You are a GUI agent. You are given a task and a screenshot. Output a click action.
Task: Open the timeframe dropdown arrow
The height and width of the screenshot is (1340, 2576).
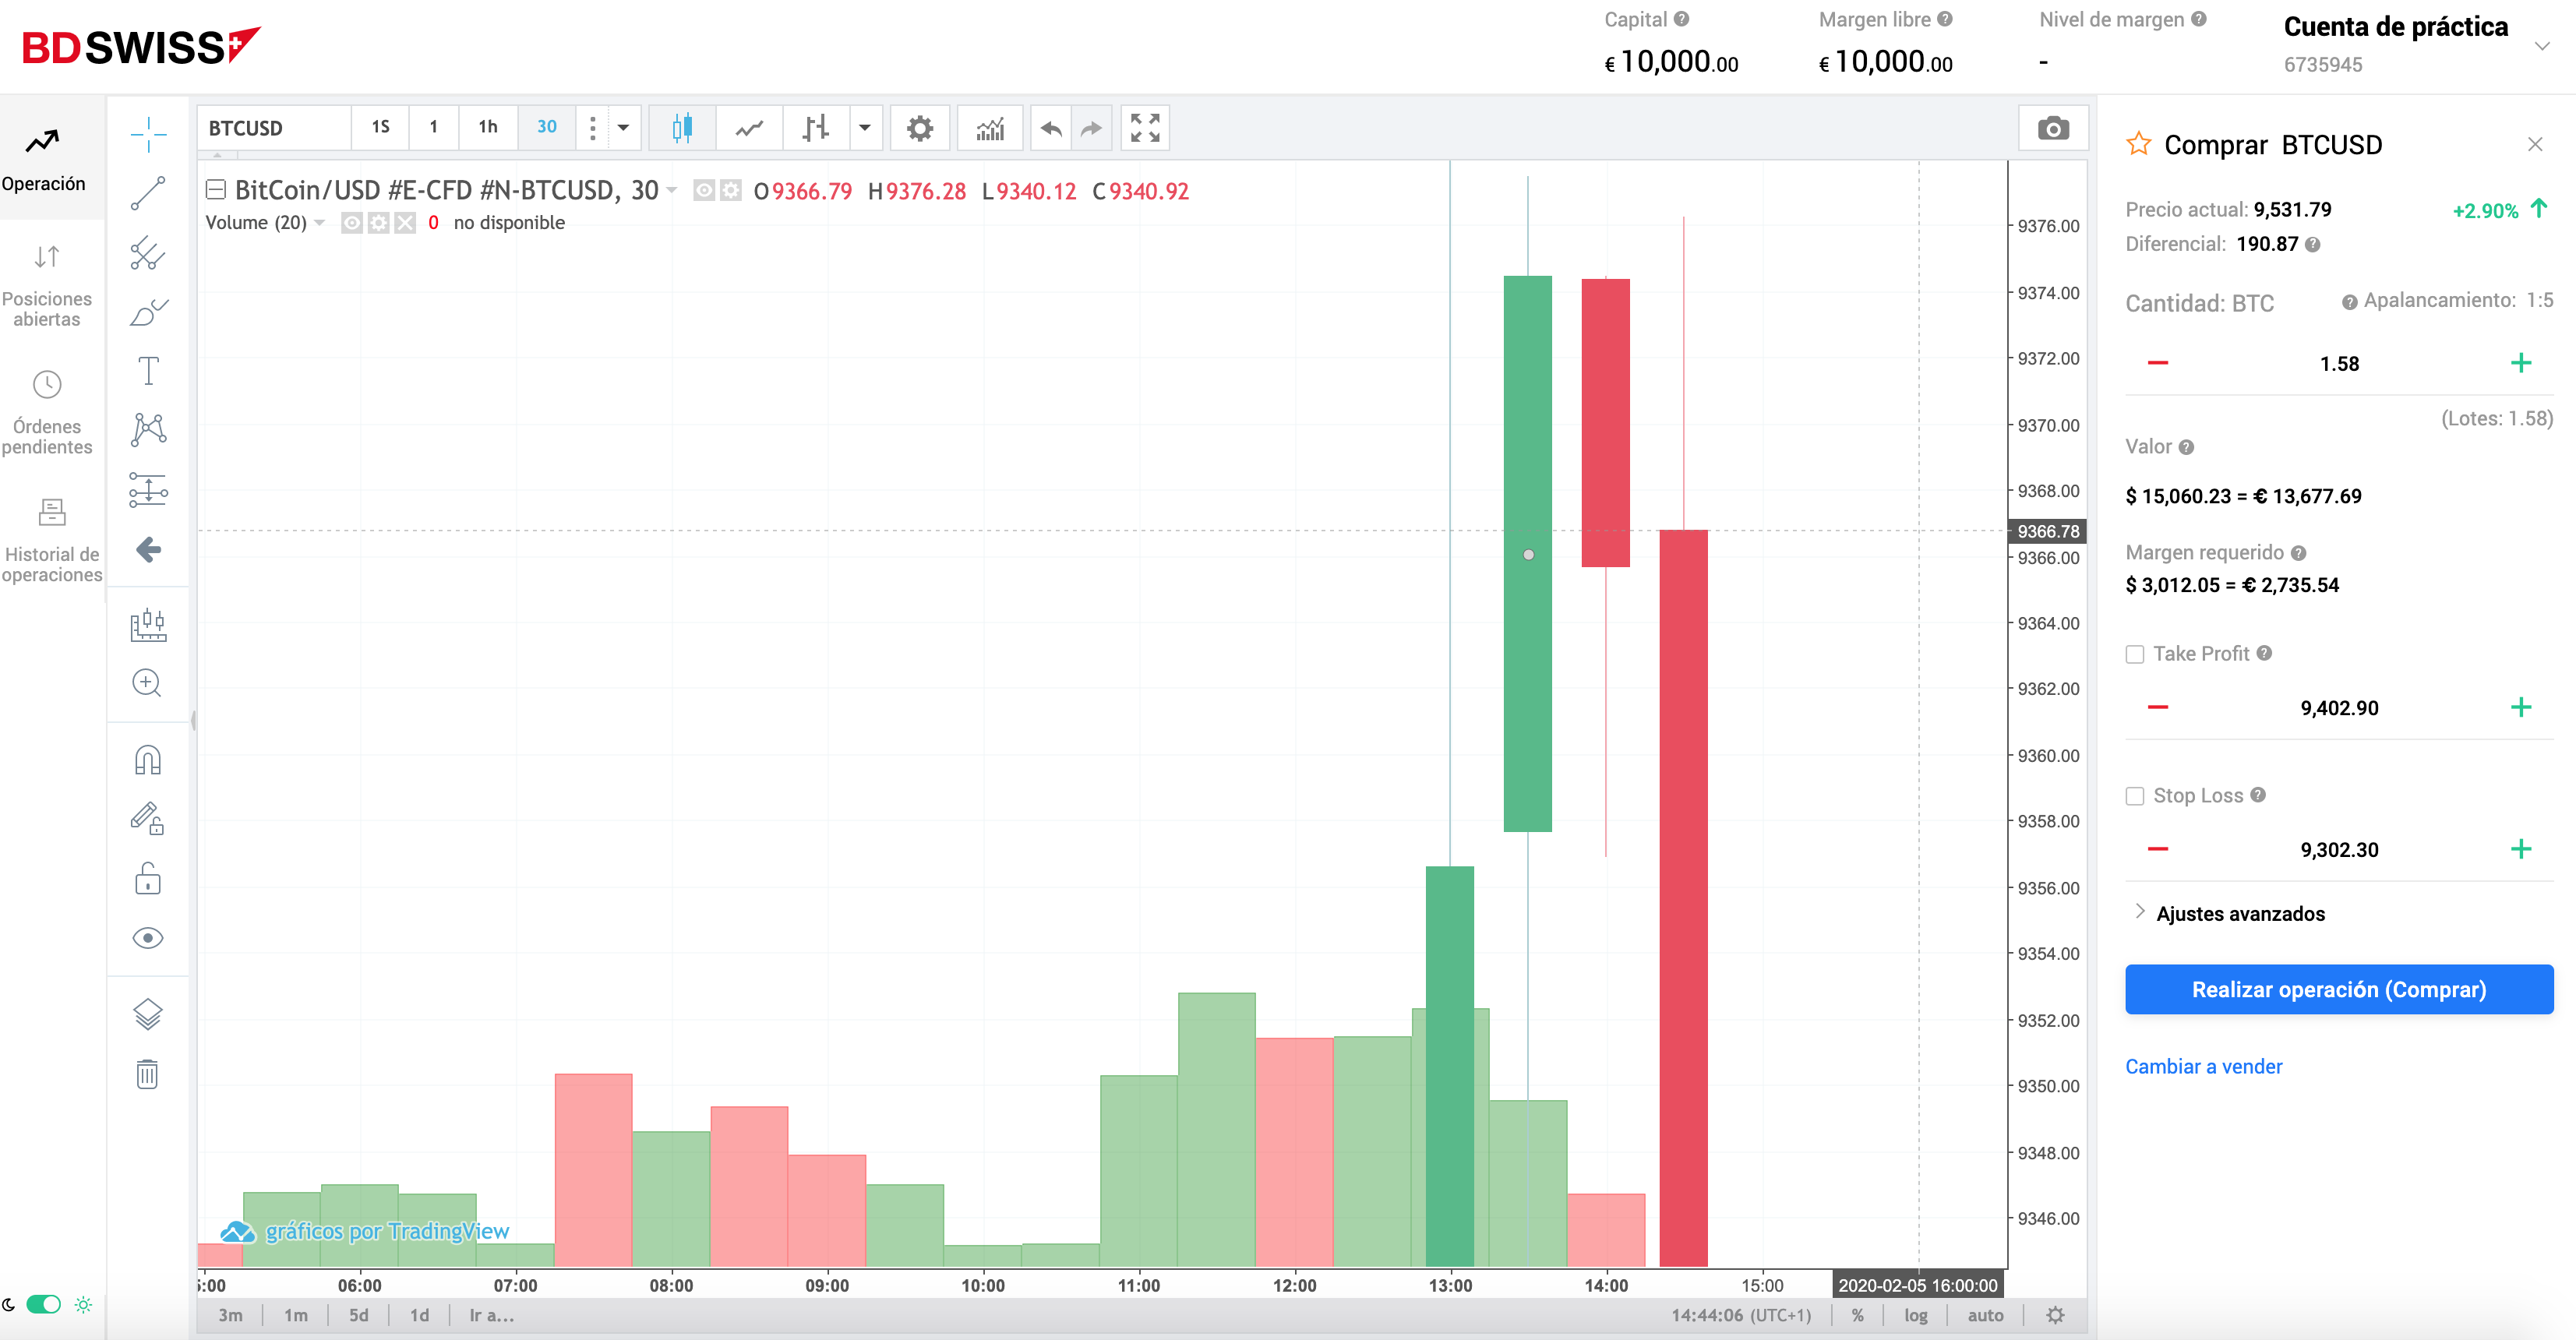[623, 127]
